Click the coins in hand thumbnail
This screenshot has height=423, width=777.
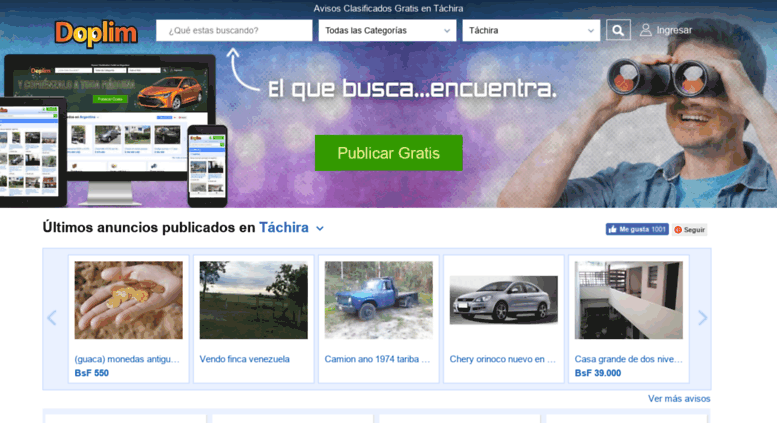pos(128,300)
